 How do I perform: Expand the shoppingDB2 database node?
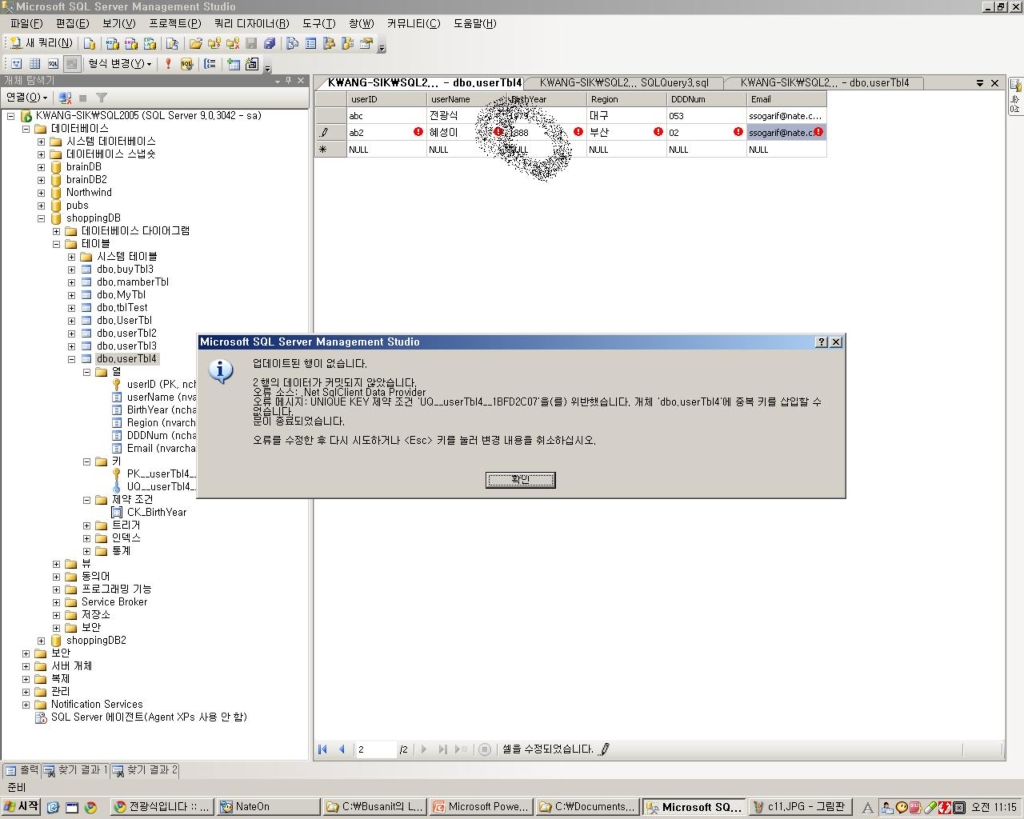[x=41, y=641]
